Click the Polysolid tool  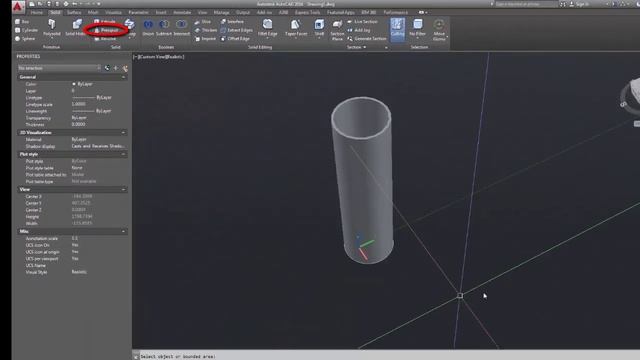point(52,28)
